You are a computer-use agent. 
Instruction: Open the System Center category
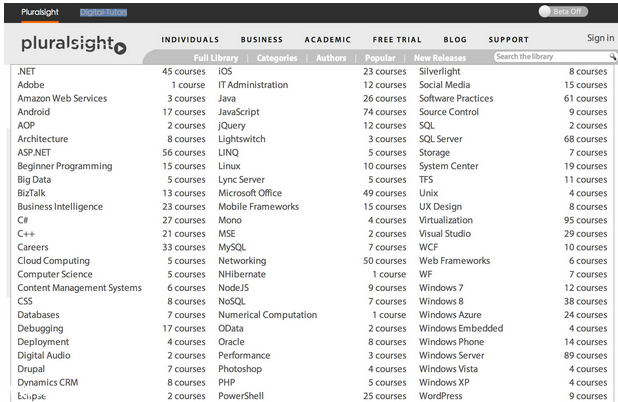[449, 166]
